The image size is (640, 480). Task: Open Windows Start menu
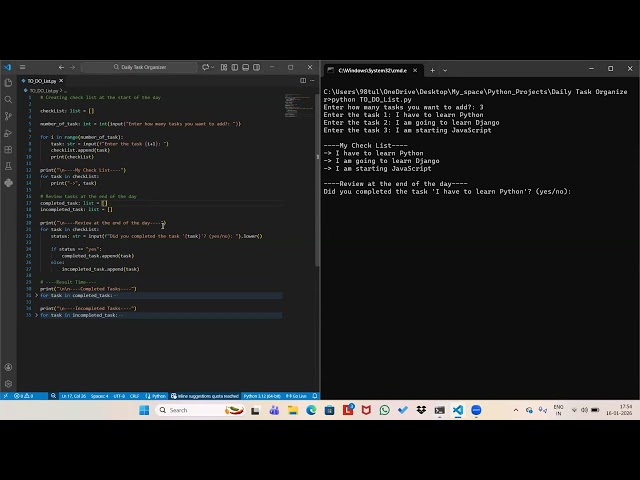[144, 410]
